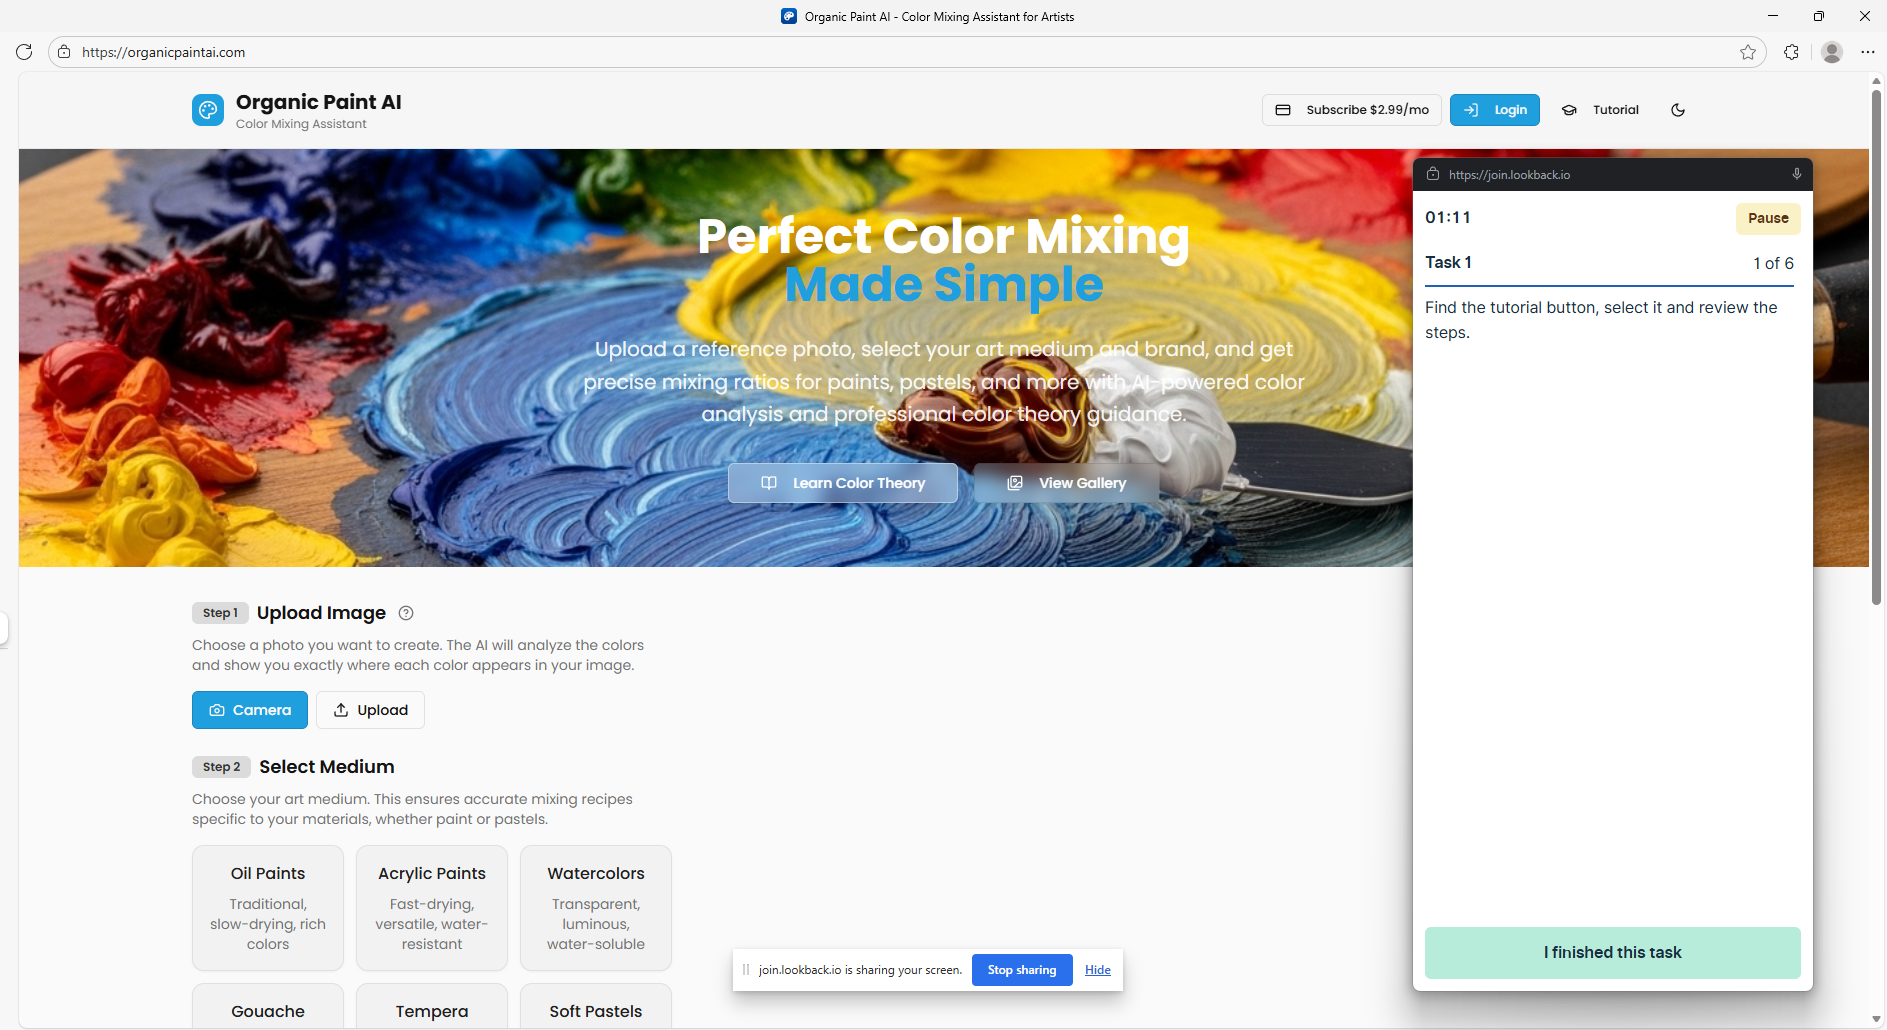
Task: Reload the current page
Action: (x=24, y=51)
